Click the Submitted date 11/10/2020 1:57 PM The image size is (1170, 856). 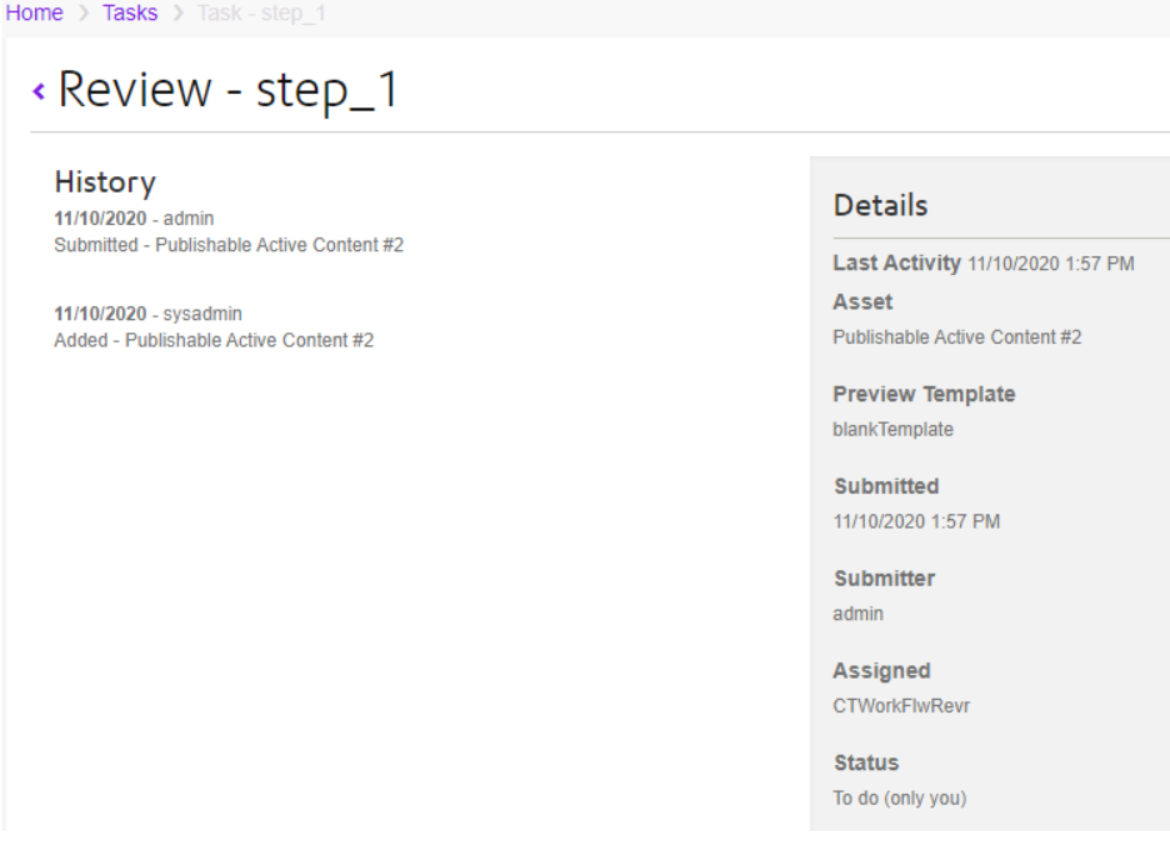pyautogui.click(x=915, y=522)
